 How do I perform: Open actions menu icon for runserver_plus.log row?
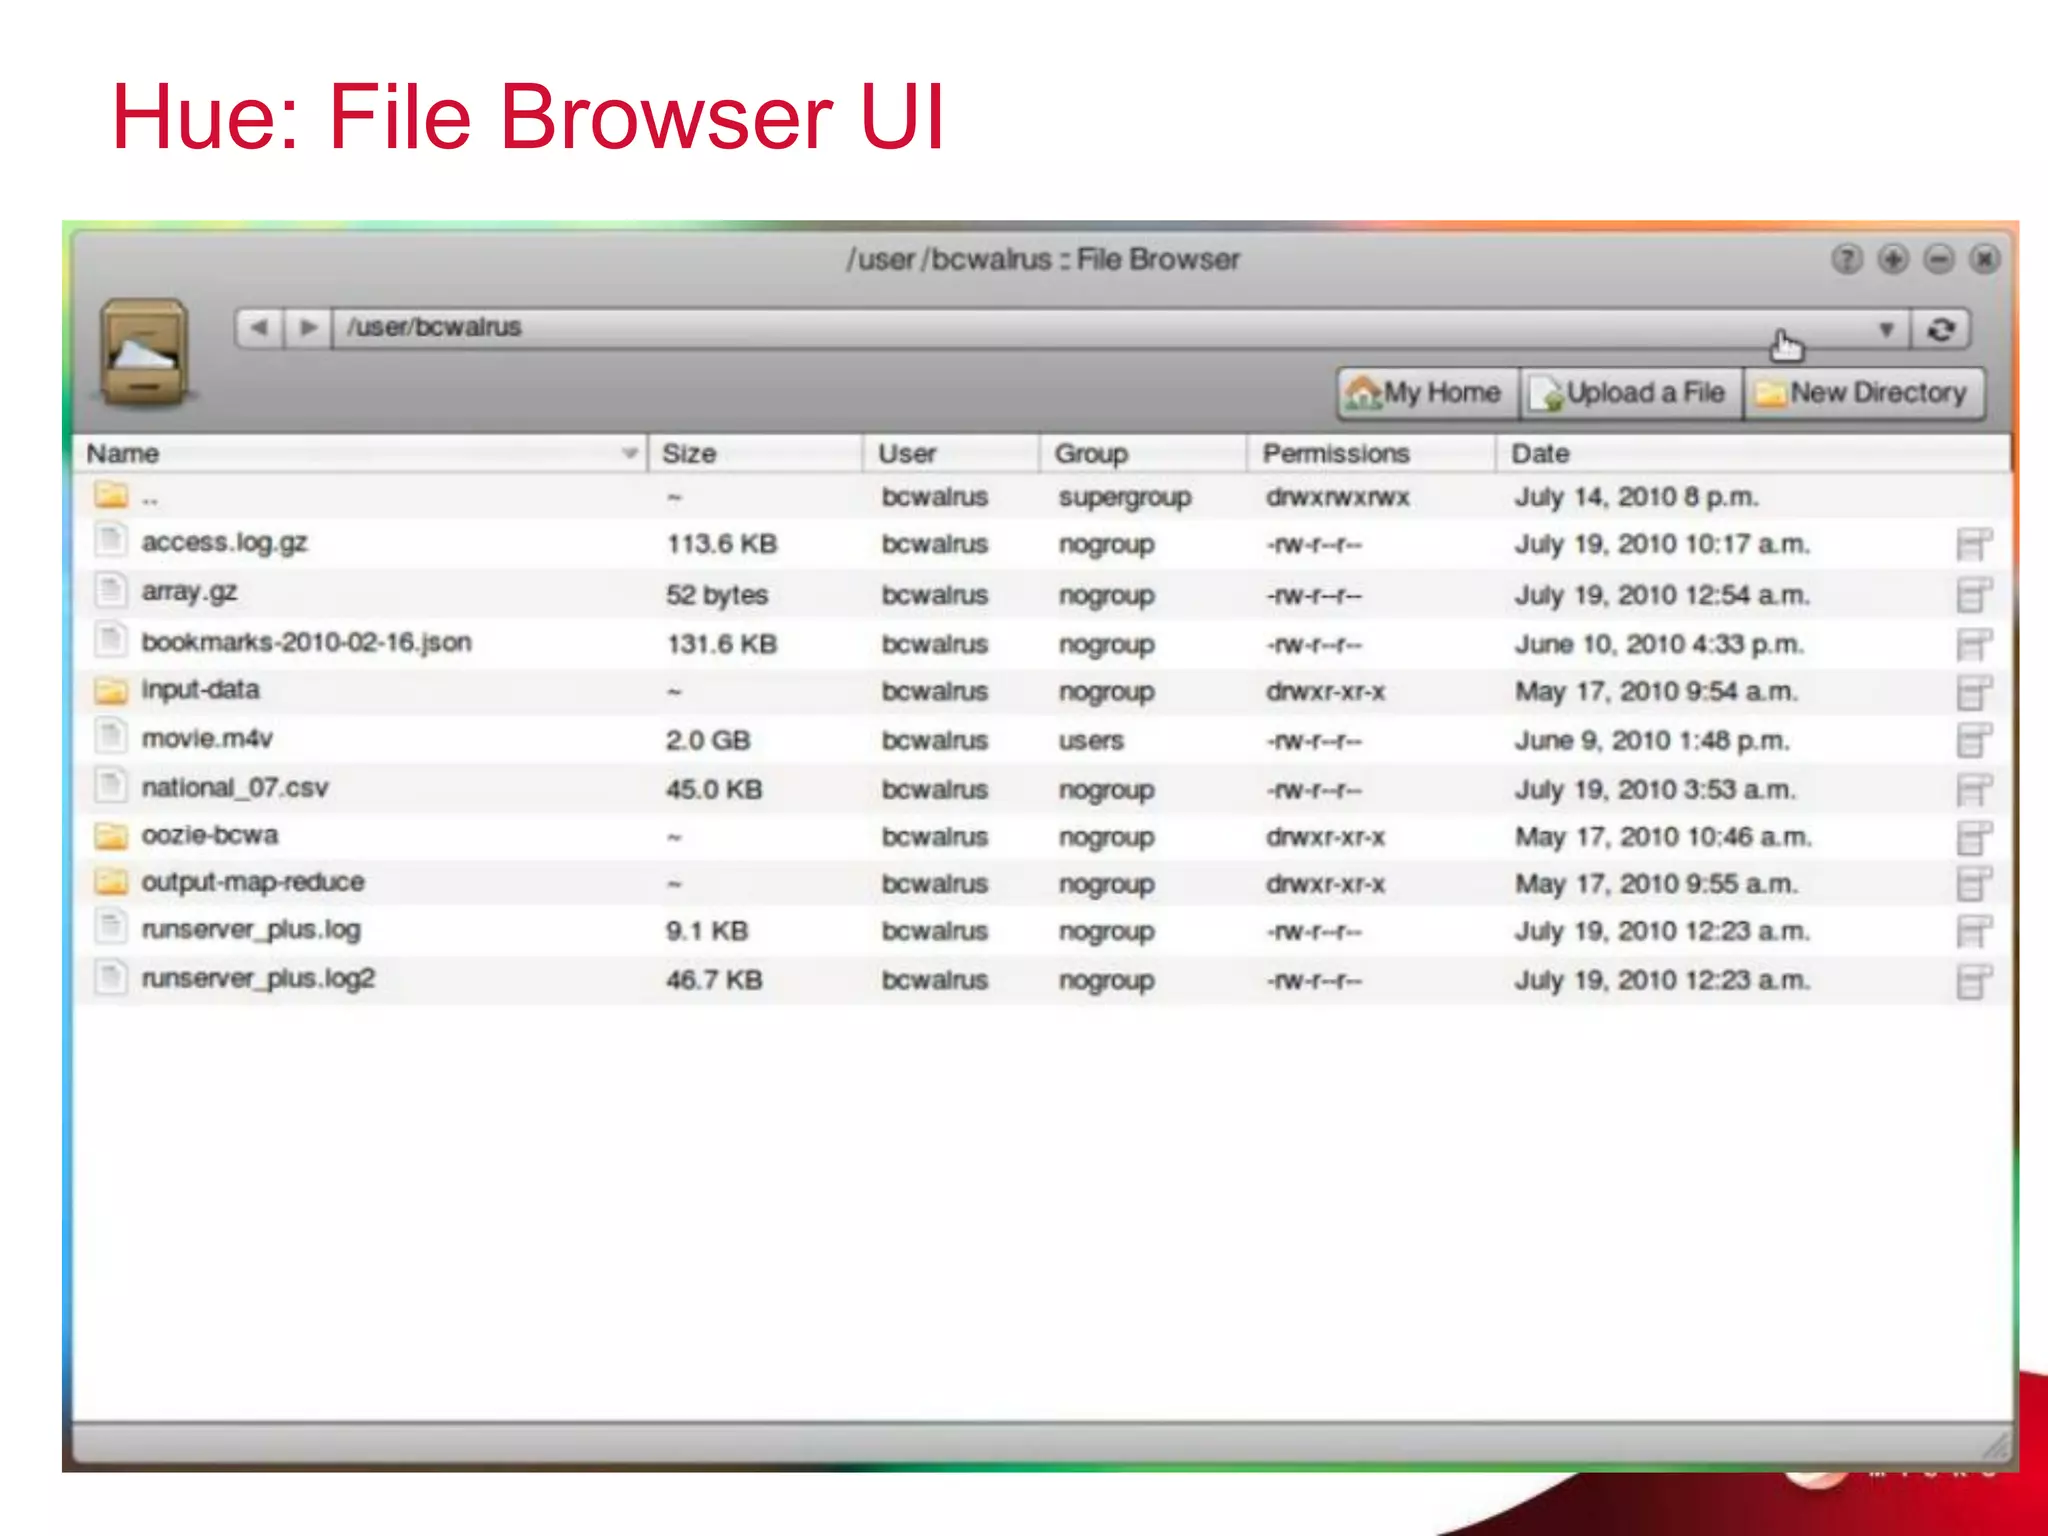point(1973,932)
